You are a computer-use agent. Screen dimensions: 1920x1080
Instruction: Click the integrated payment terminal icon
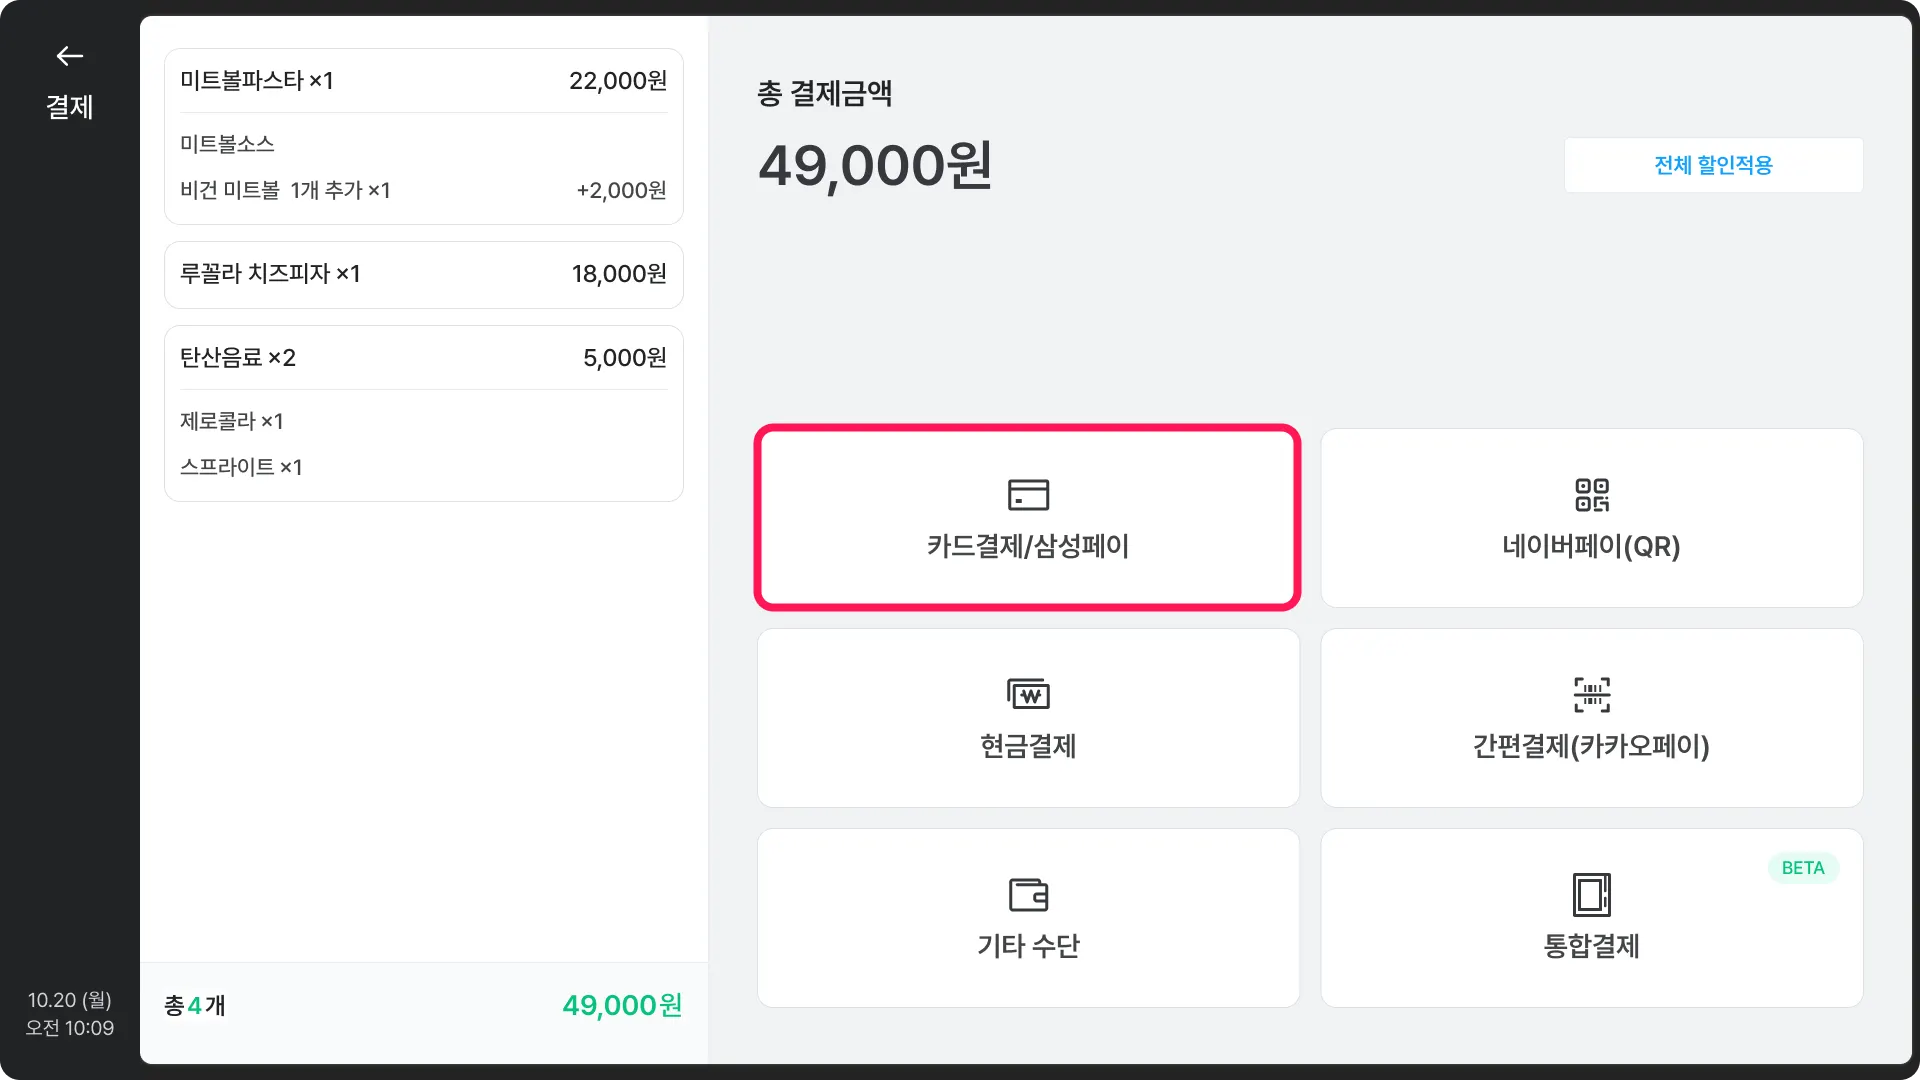1591,894
